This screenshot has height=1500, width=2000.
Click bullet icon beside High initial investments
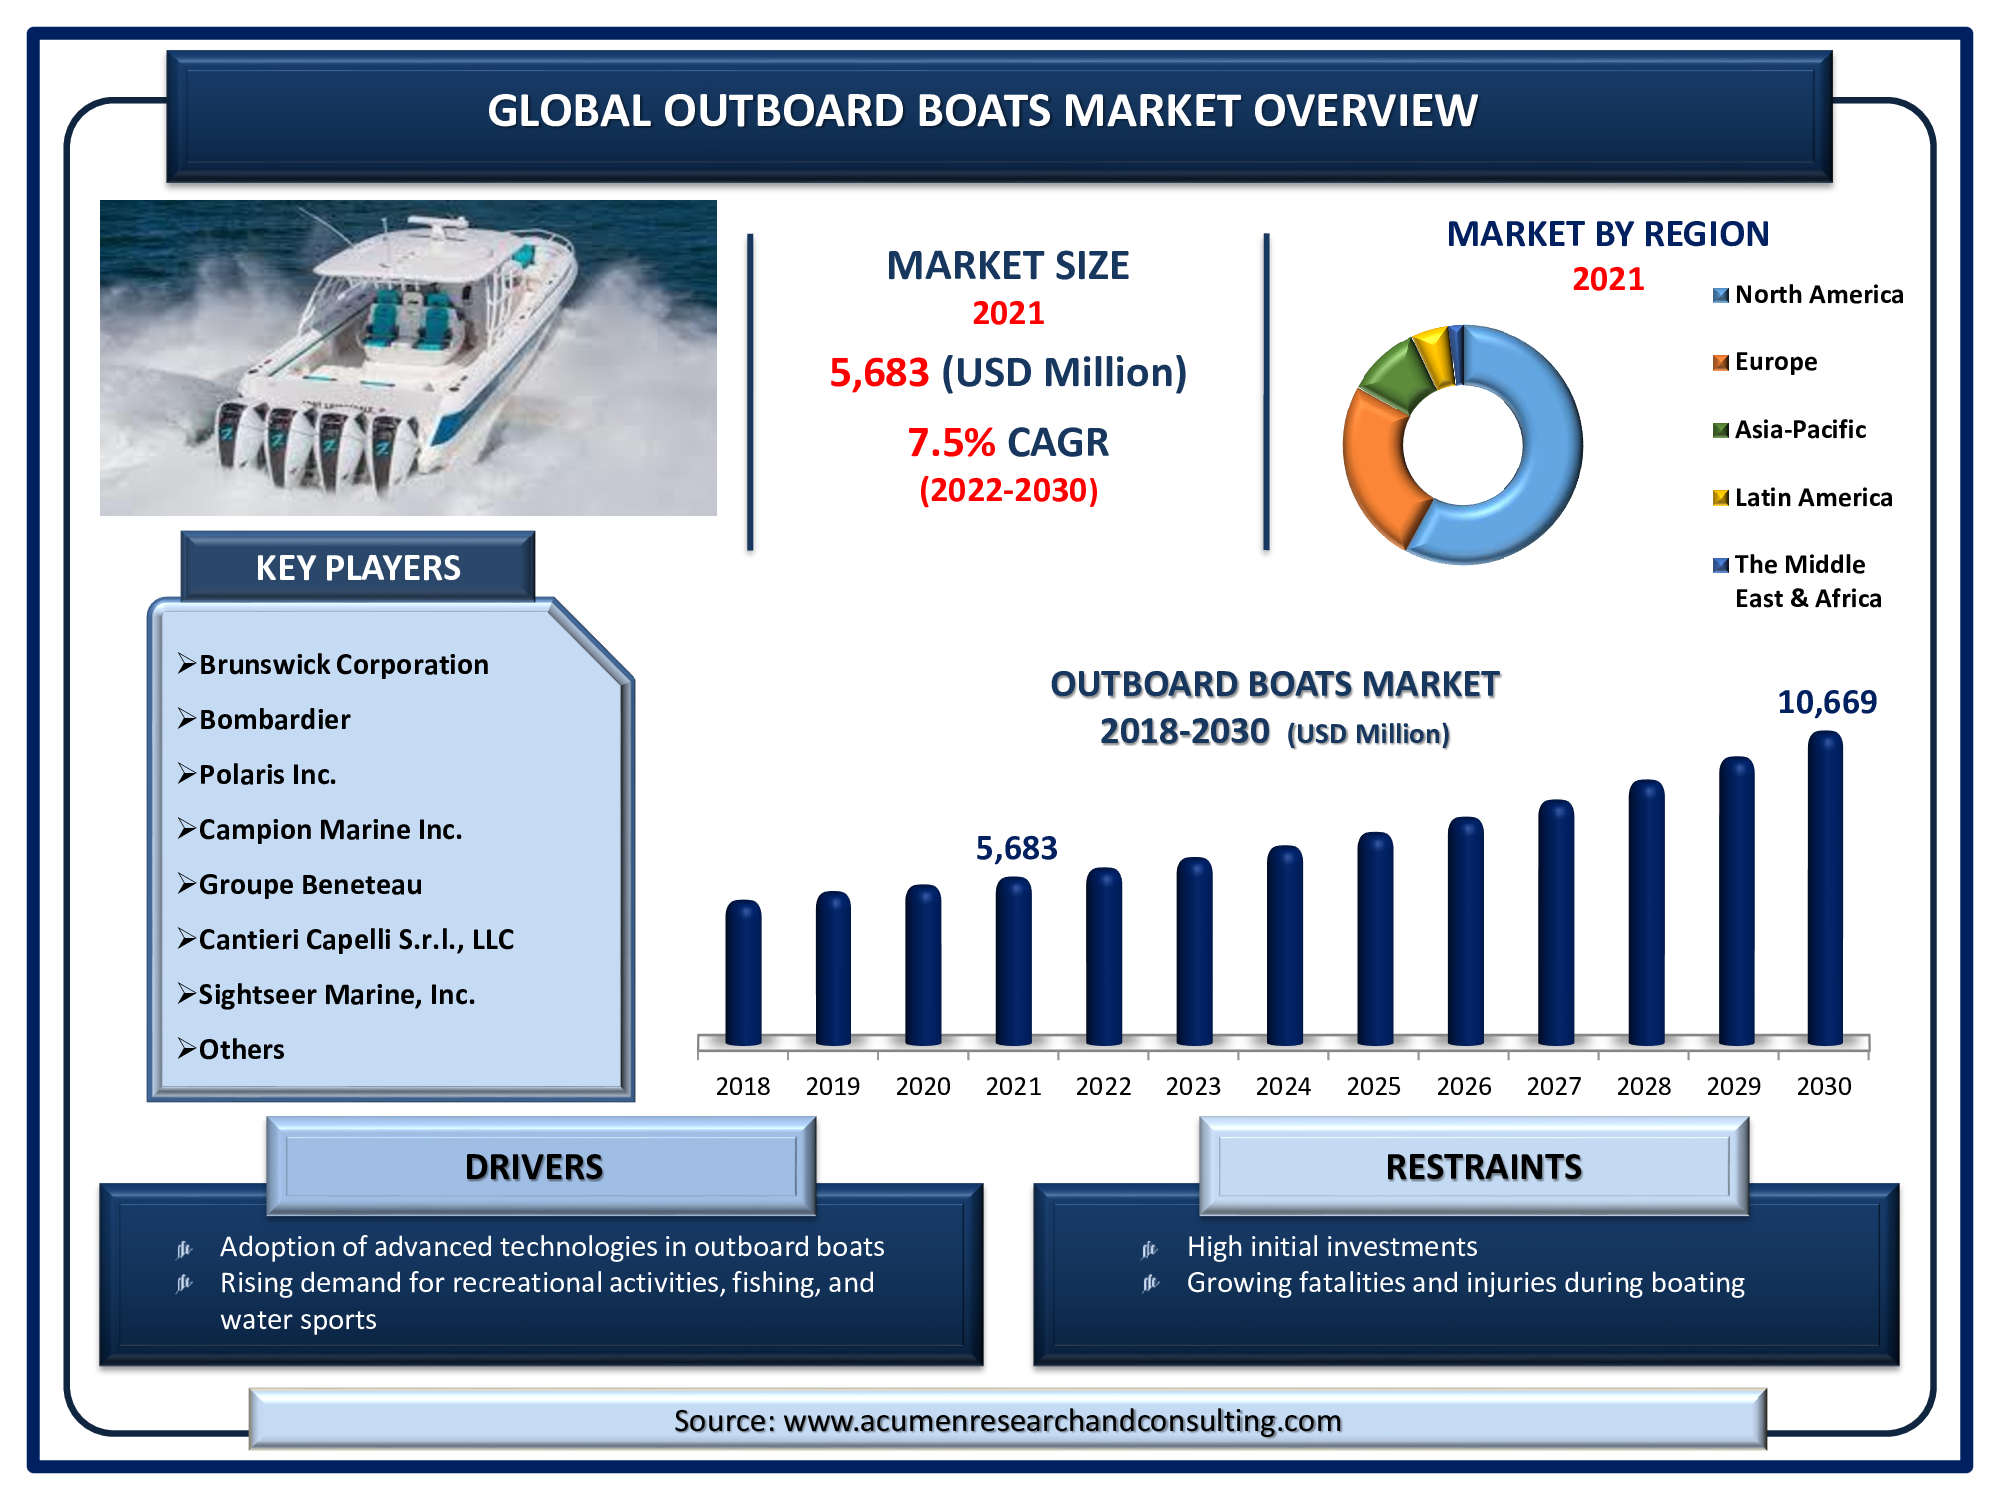click(x=1150, y=1248)
